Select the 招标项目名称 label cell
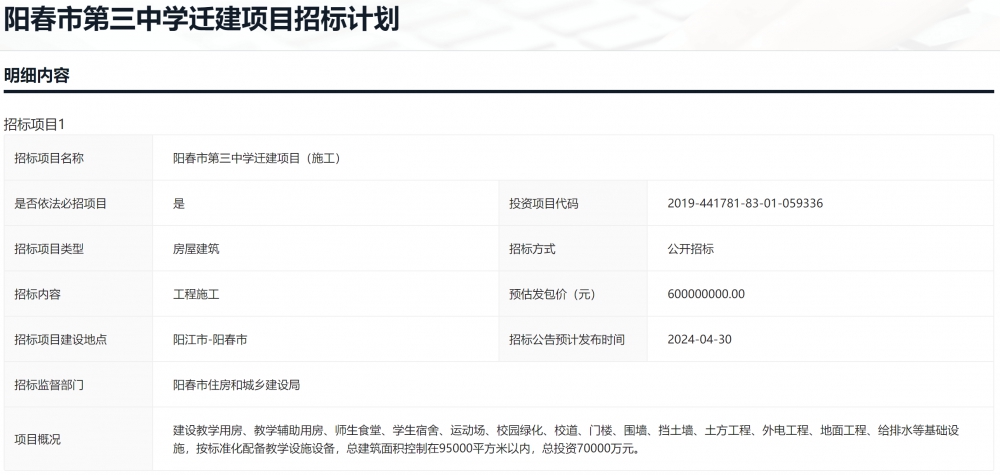The height and width of the screenshot is (475, 1000). 78,158
